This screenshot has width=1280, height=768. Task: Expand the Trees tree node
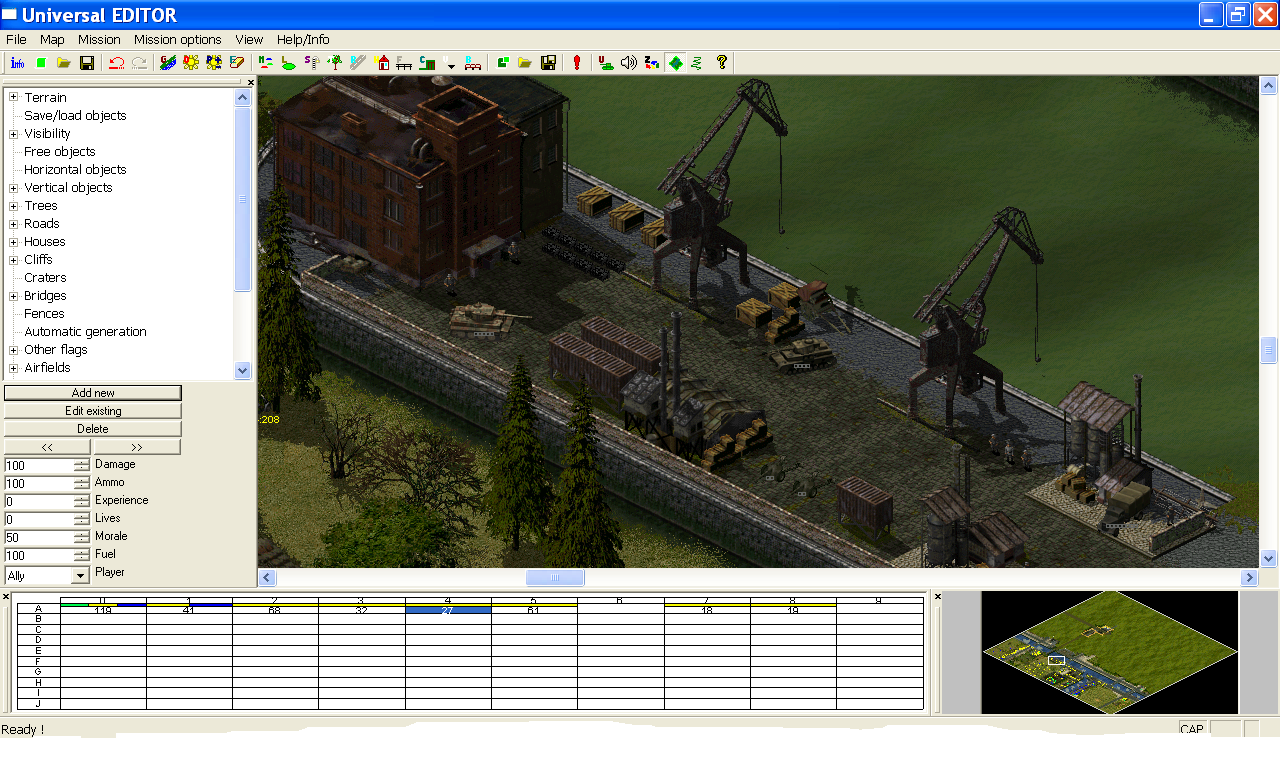click(x=14, y=205)
